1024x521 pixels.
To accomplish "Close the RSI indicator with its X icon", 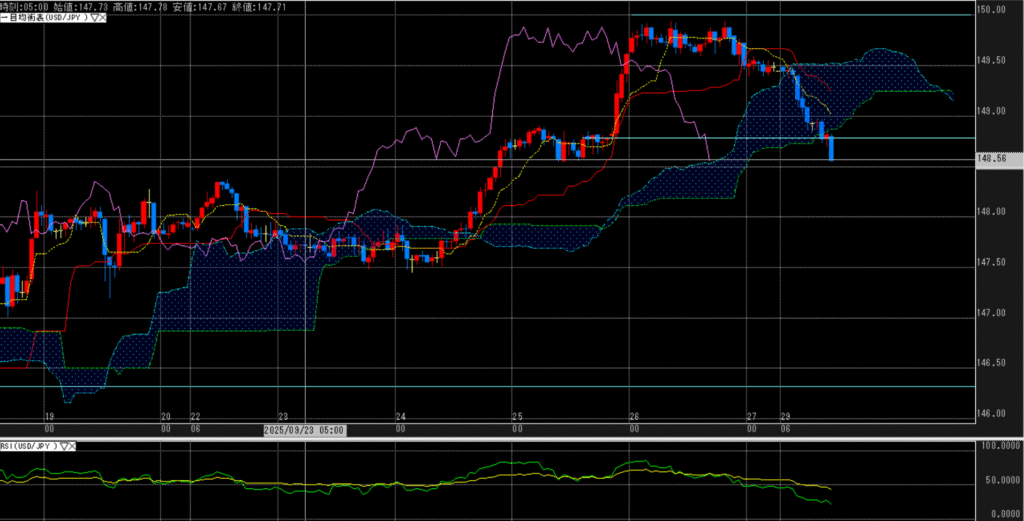I will pyautogui.click(x=73, y=446).
